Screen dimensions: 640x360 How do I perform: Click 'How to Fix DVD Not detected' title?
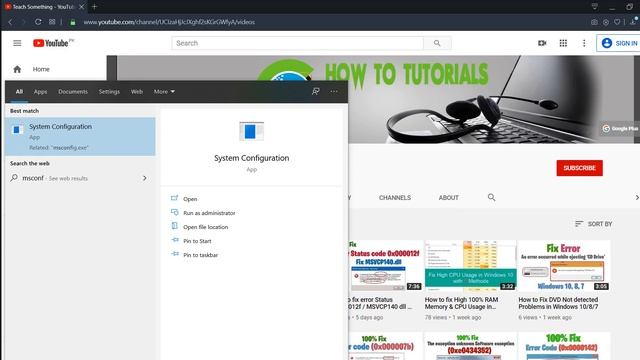[x=558, y=303]
